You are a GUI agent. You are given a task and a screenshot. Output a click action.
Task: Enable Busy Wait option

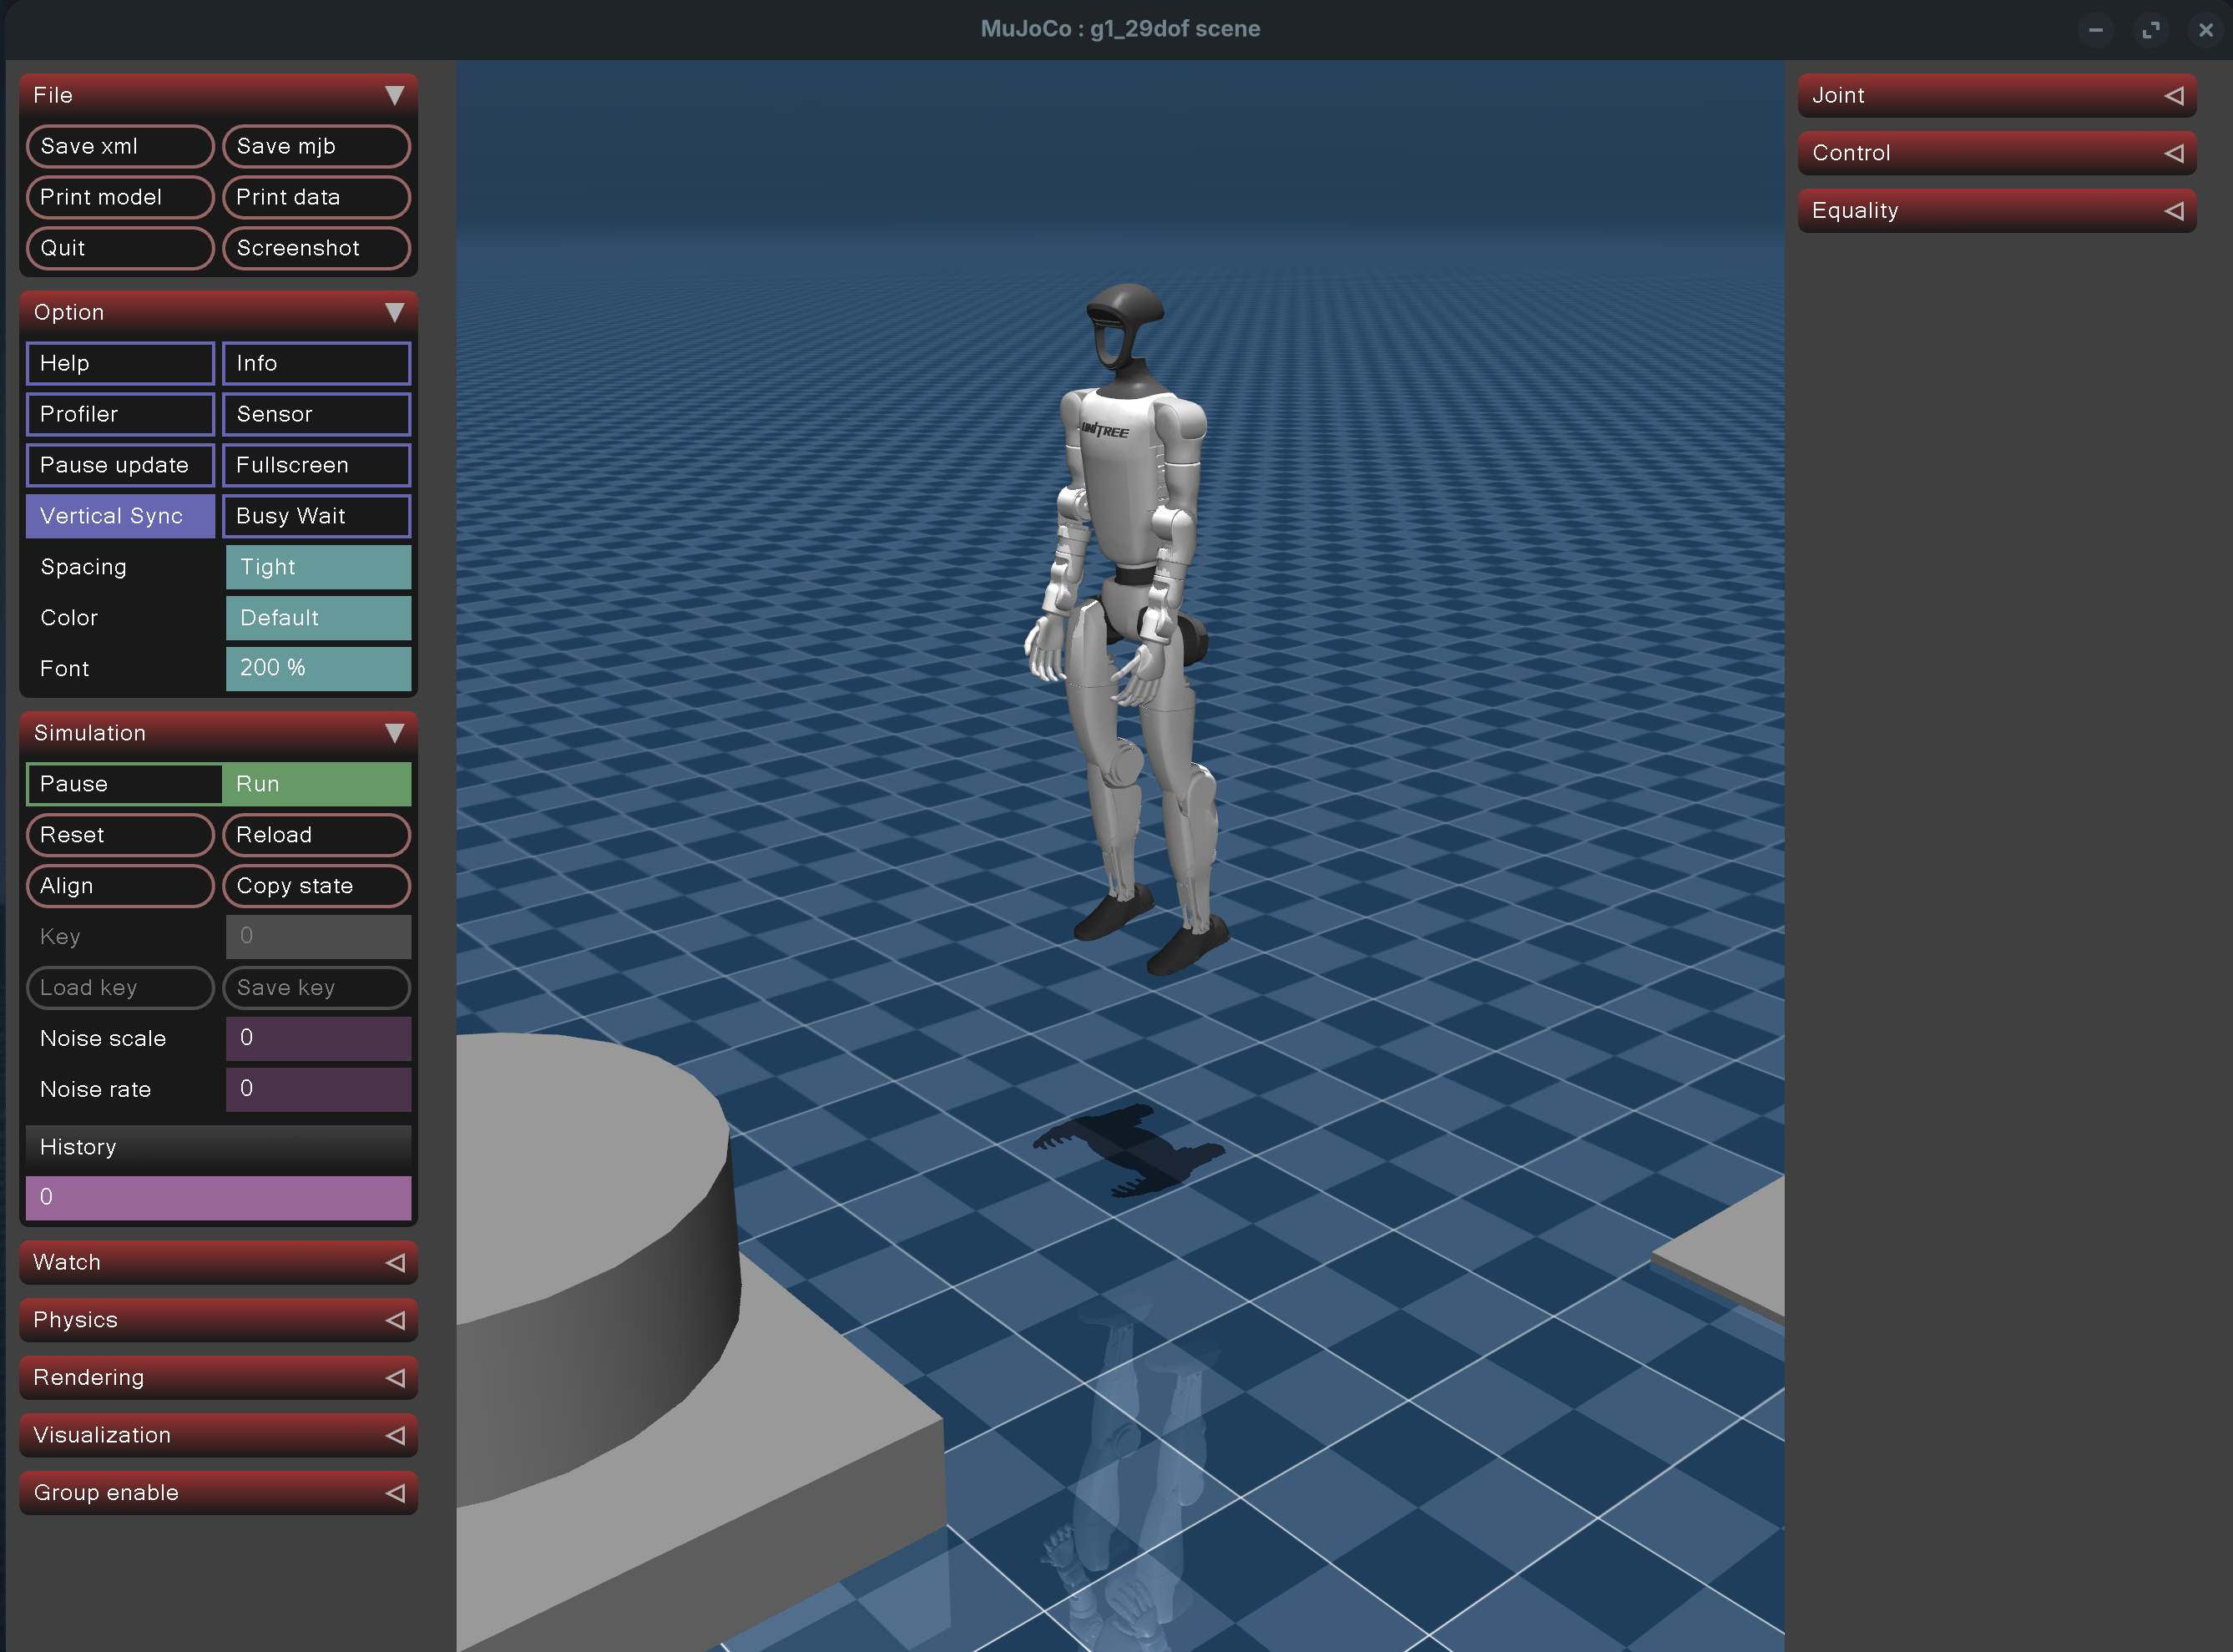tap(316, 516)
